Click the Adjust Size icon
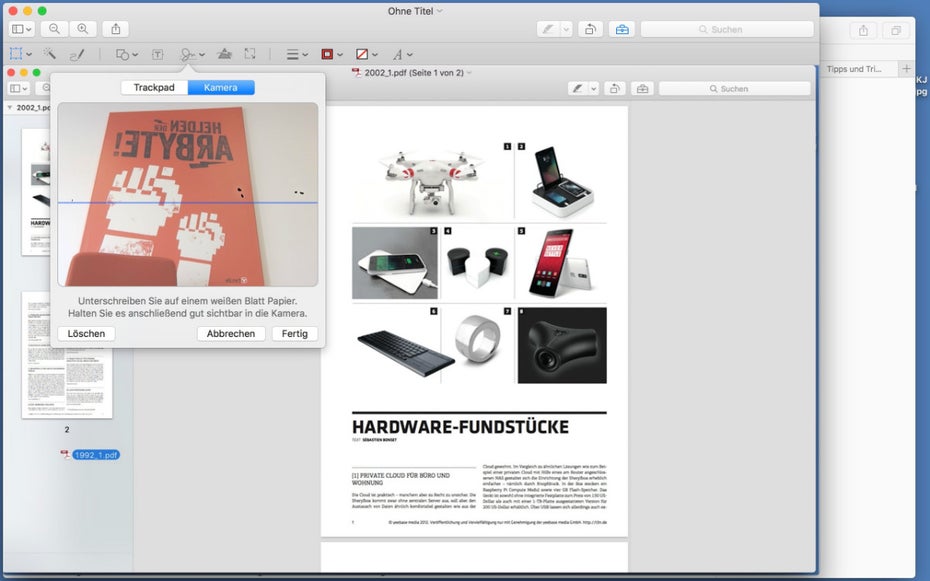930x581 pixels. tap(250, 54)
